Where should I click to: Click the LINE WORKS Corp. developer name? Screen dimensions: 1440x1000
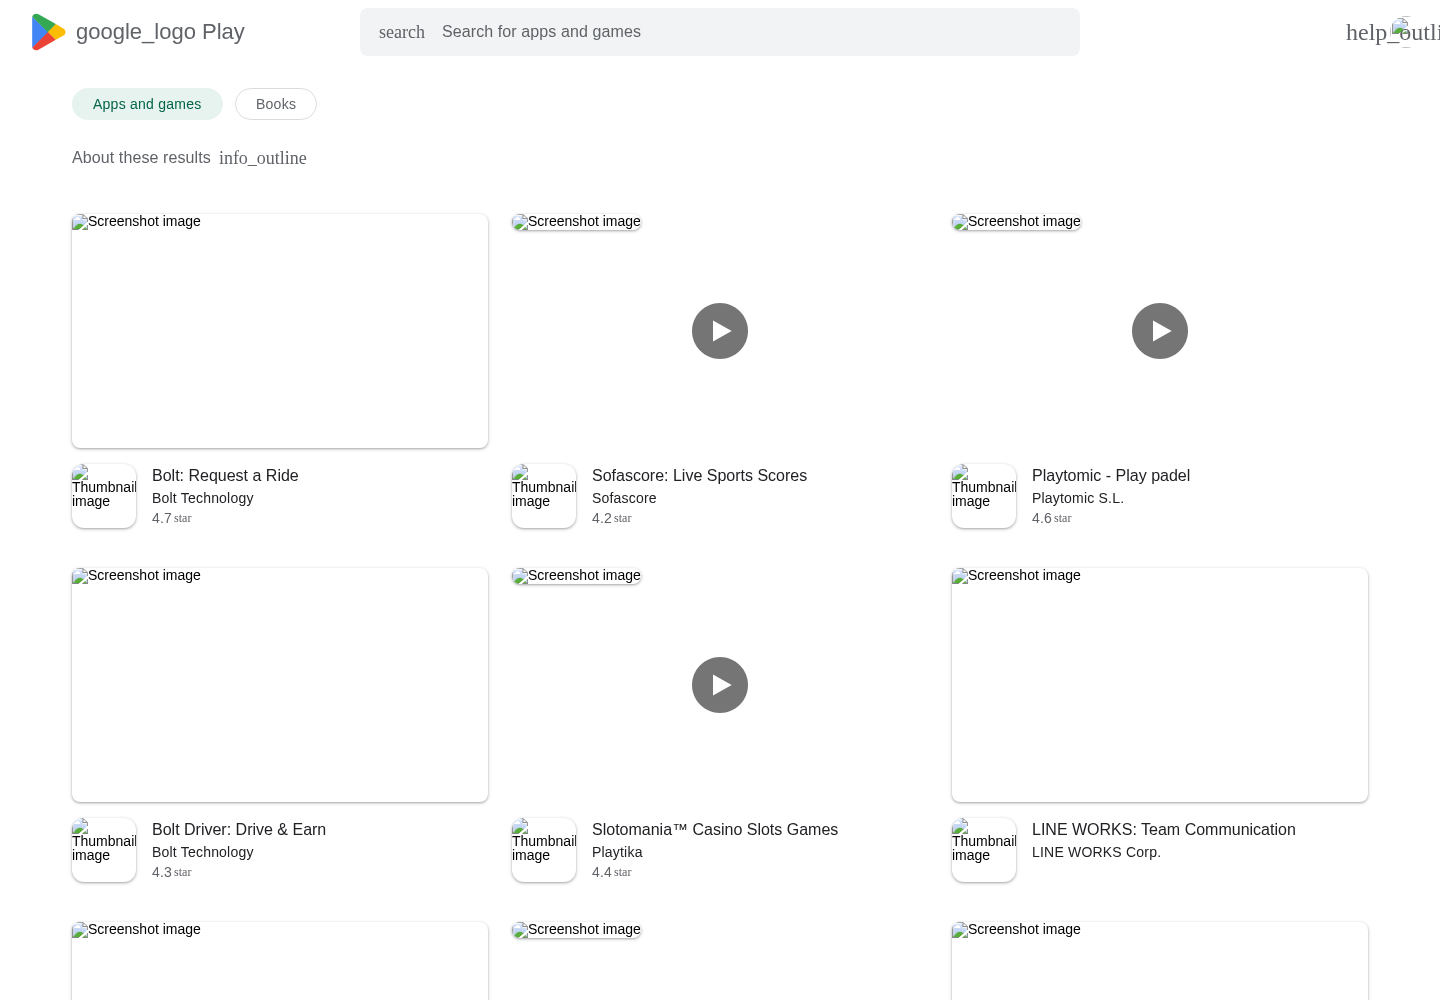click(1096, 852)
